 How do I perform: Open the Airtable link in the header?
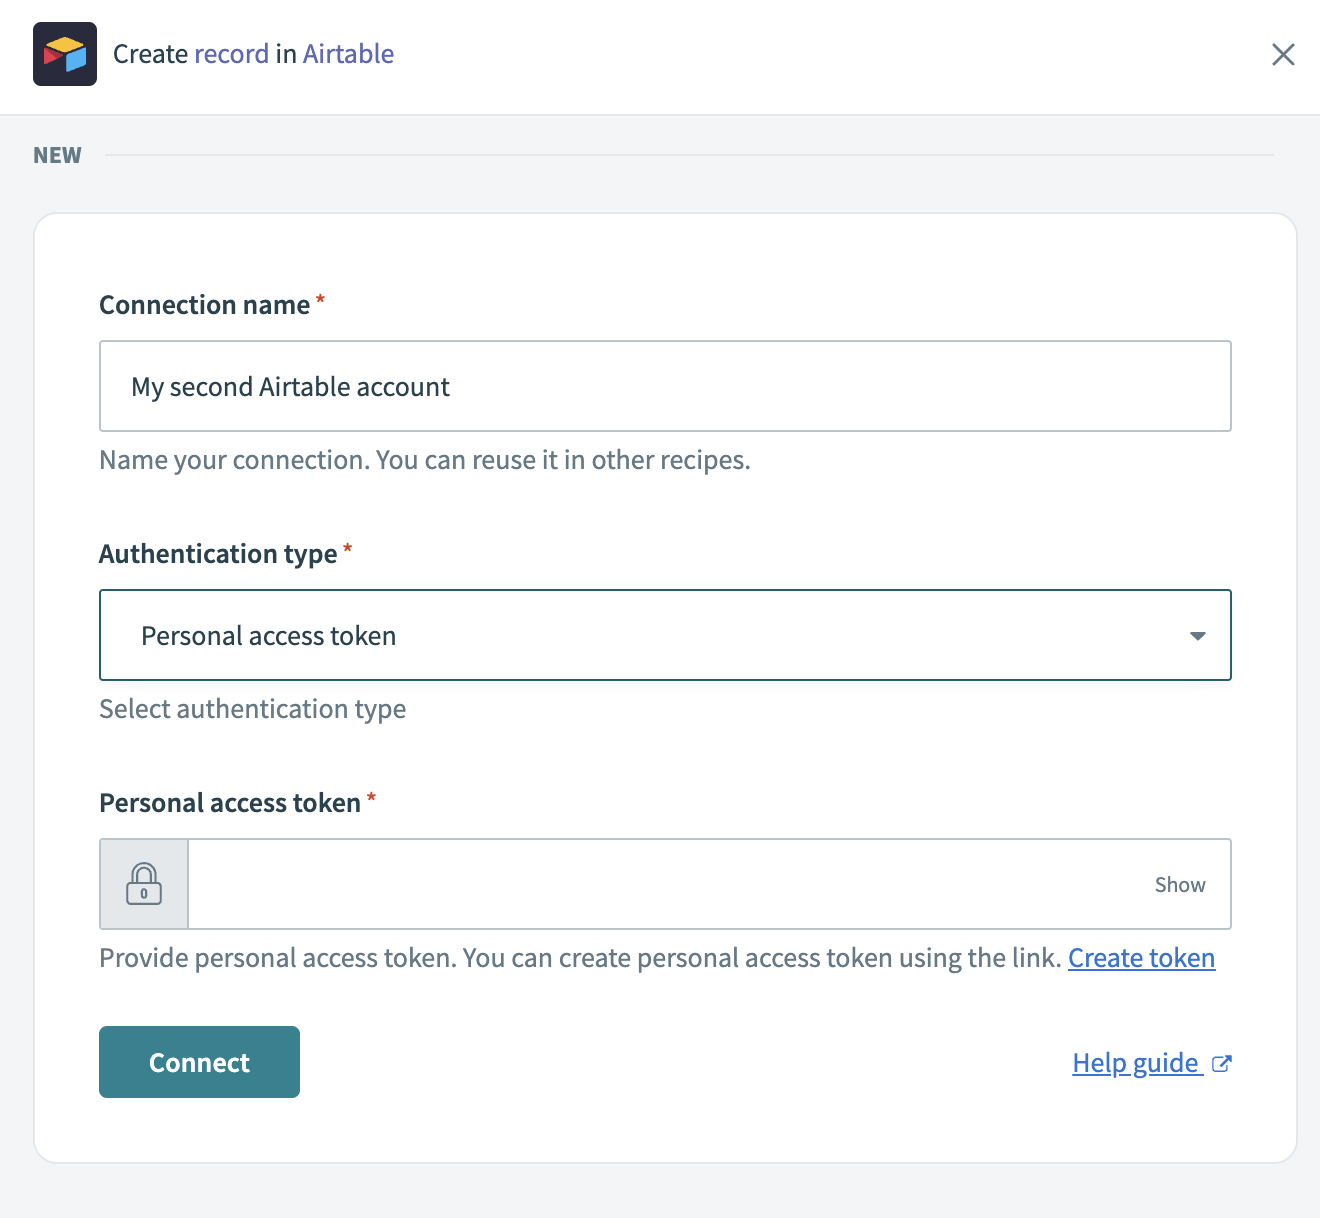pos(347,54)
